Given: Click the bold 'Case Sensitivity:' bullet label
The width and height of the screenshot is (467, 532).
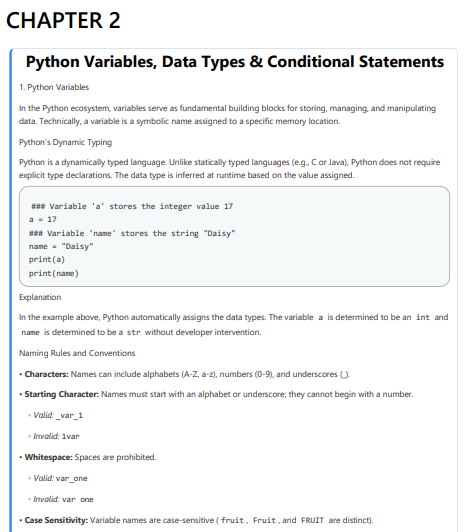Looking at the screenshot, I should point(56,520).
